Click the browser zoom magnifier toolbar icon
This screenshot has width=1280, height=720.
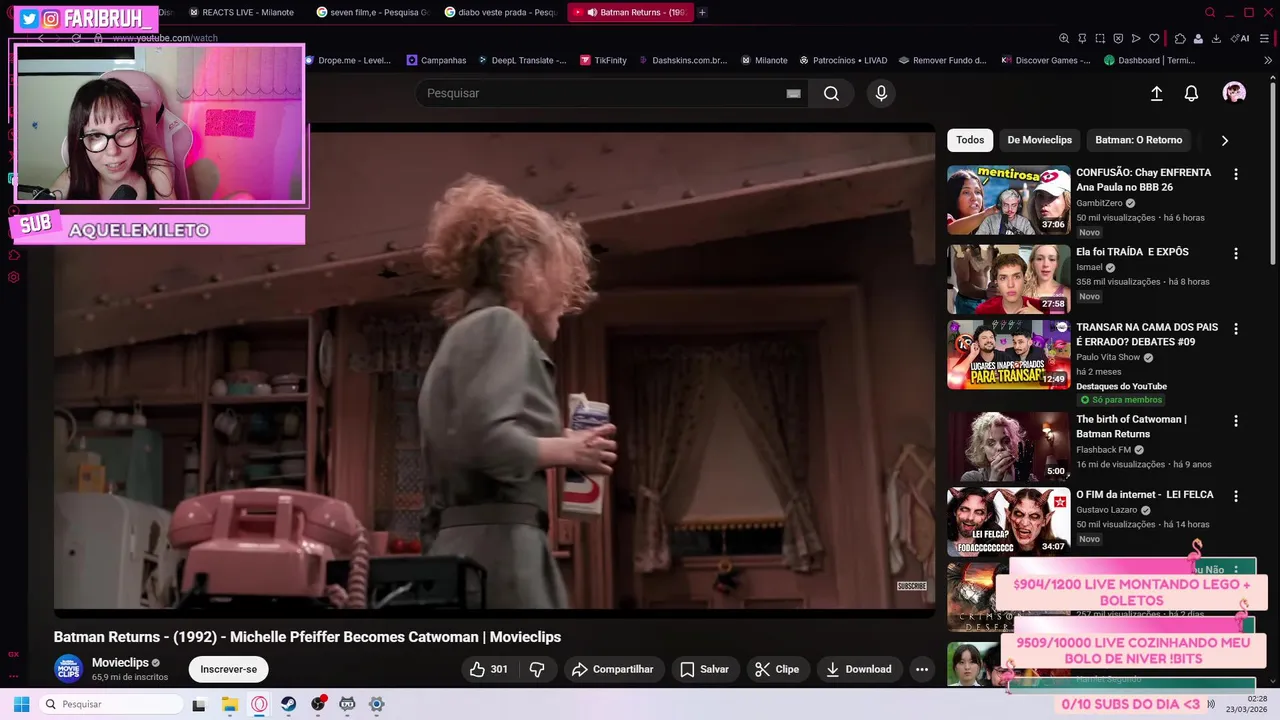coord(1064,38)
